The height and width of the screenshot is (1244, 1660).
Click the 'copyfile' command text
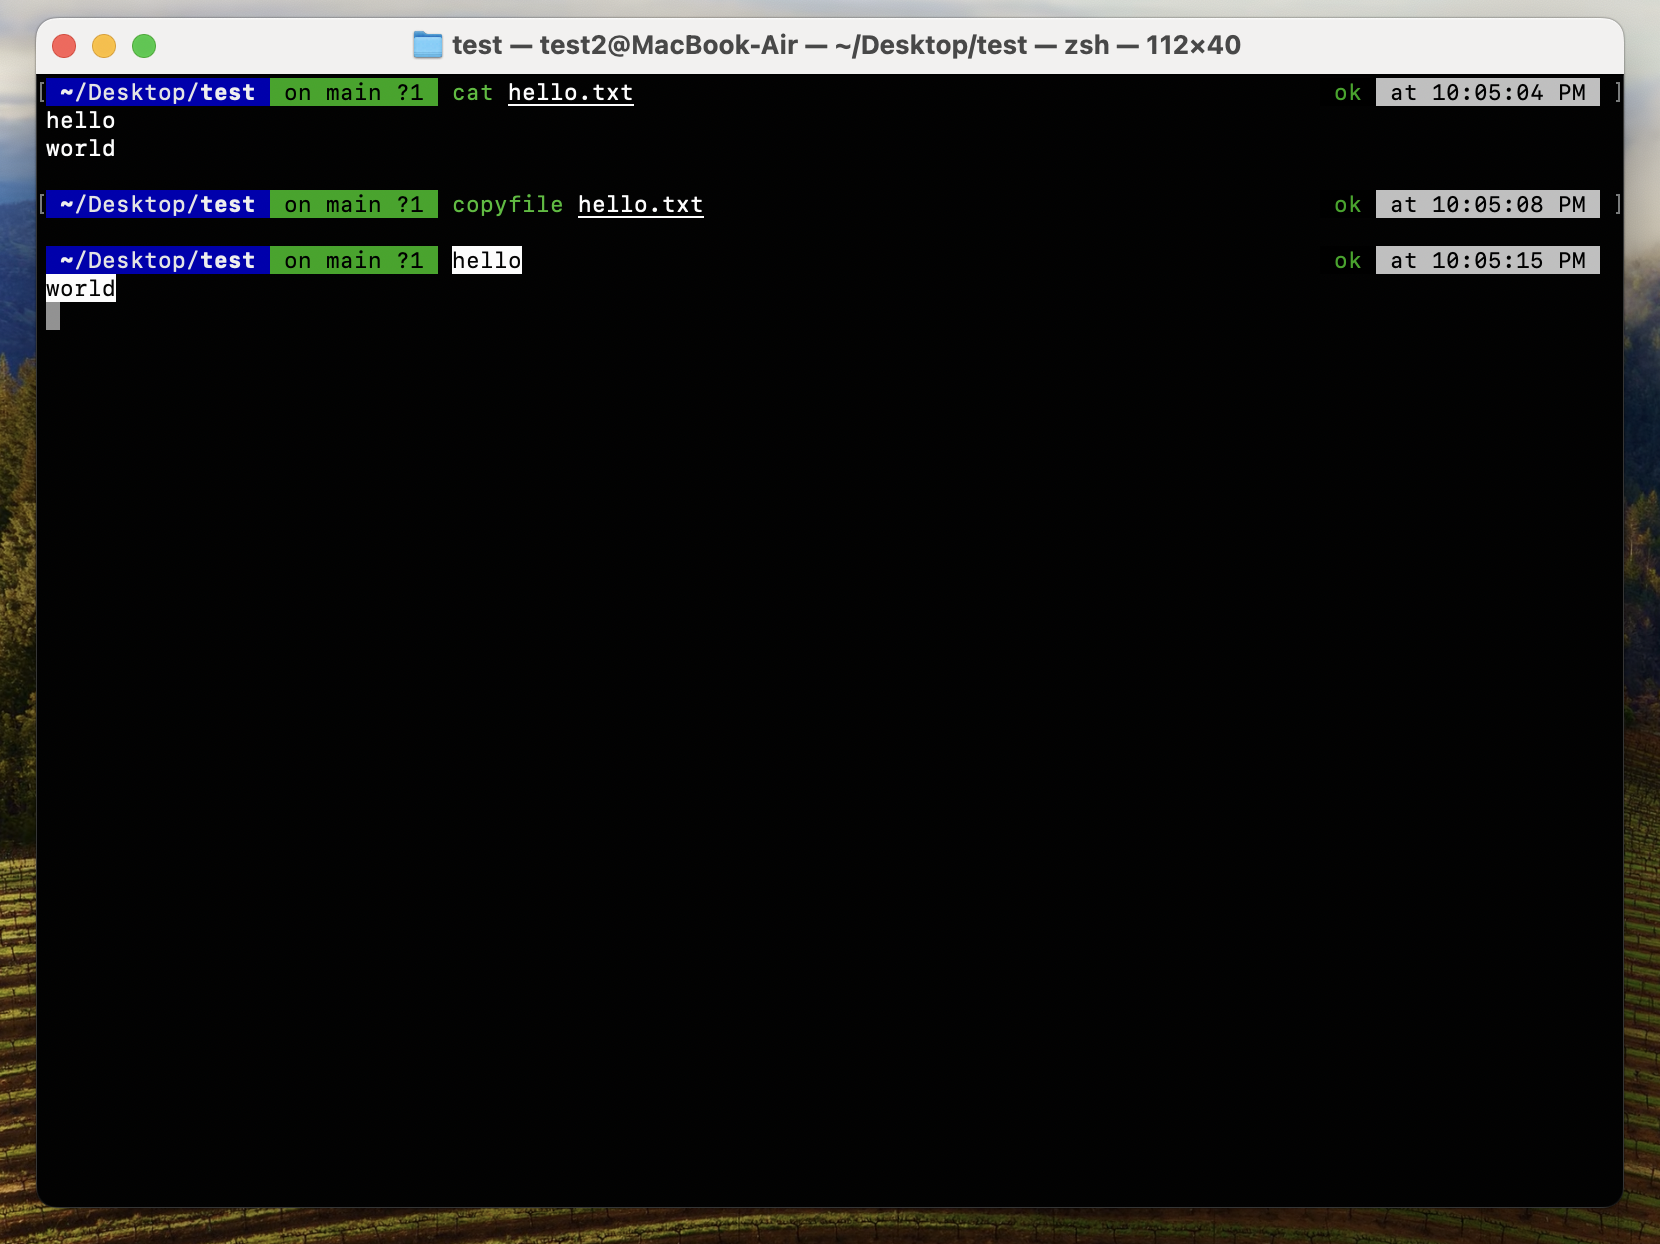pos(508,205)
